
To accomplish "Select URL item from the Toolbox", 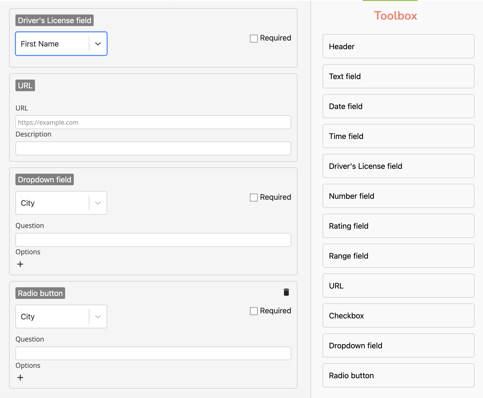I will tap(398, 286).
